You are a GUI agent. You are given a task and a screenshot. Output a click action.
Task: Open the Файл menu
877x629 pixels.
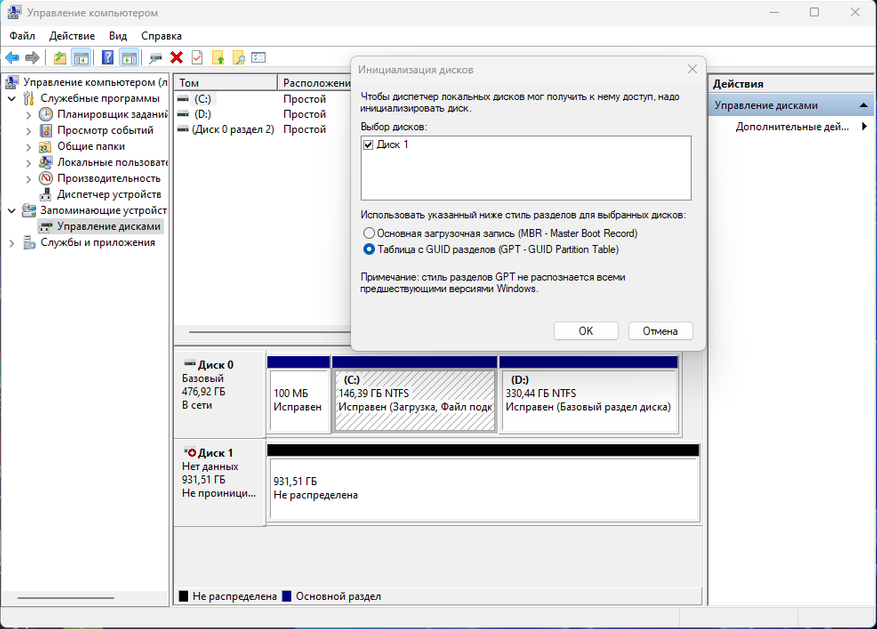click(x=22, y=36)
